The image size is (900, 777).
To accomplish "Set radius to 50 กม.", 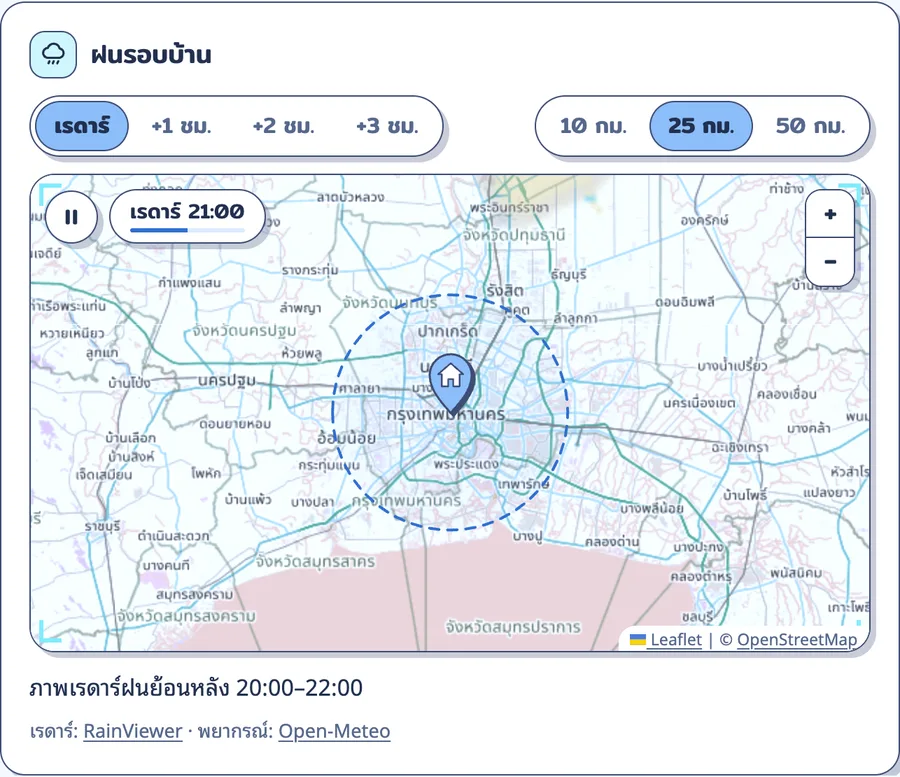I will pos(810,126).
